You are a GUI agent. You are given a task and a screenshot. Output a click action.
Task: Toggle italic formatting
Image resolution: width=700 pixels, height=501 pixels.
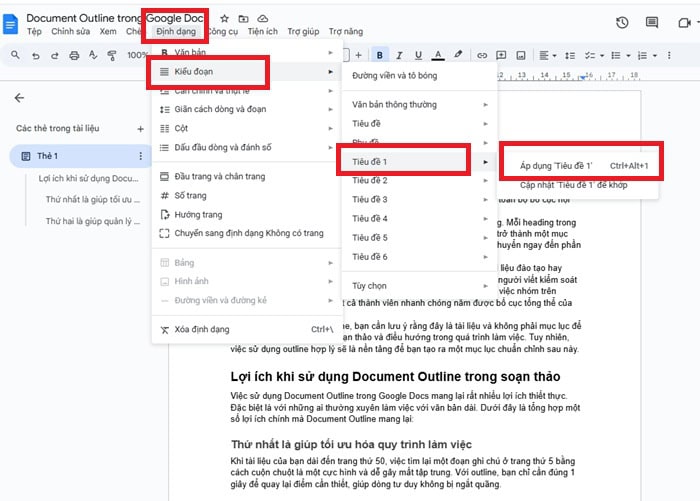[399, 55]
